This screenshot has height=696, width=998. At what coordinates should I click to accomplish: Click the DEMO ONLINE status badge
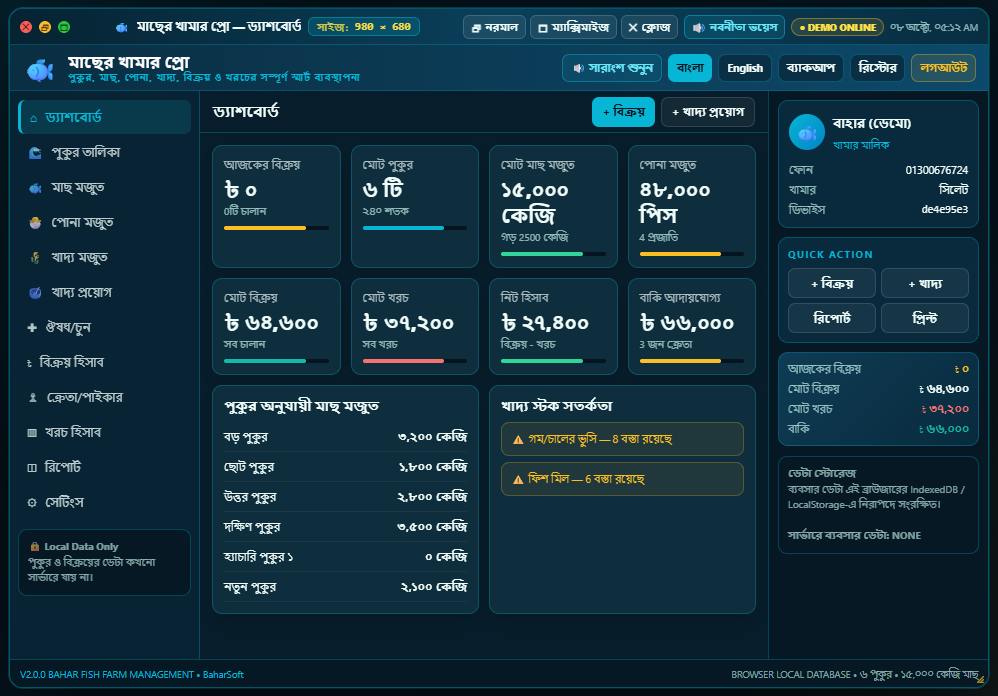pos(837,27)
